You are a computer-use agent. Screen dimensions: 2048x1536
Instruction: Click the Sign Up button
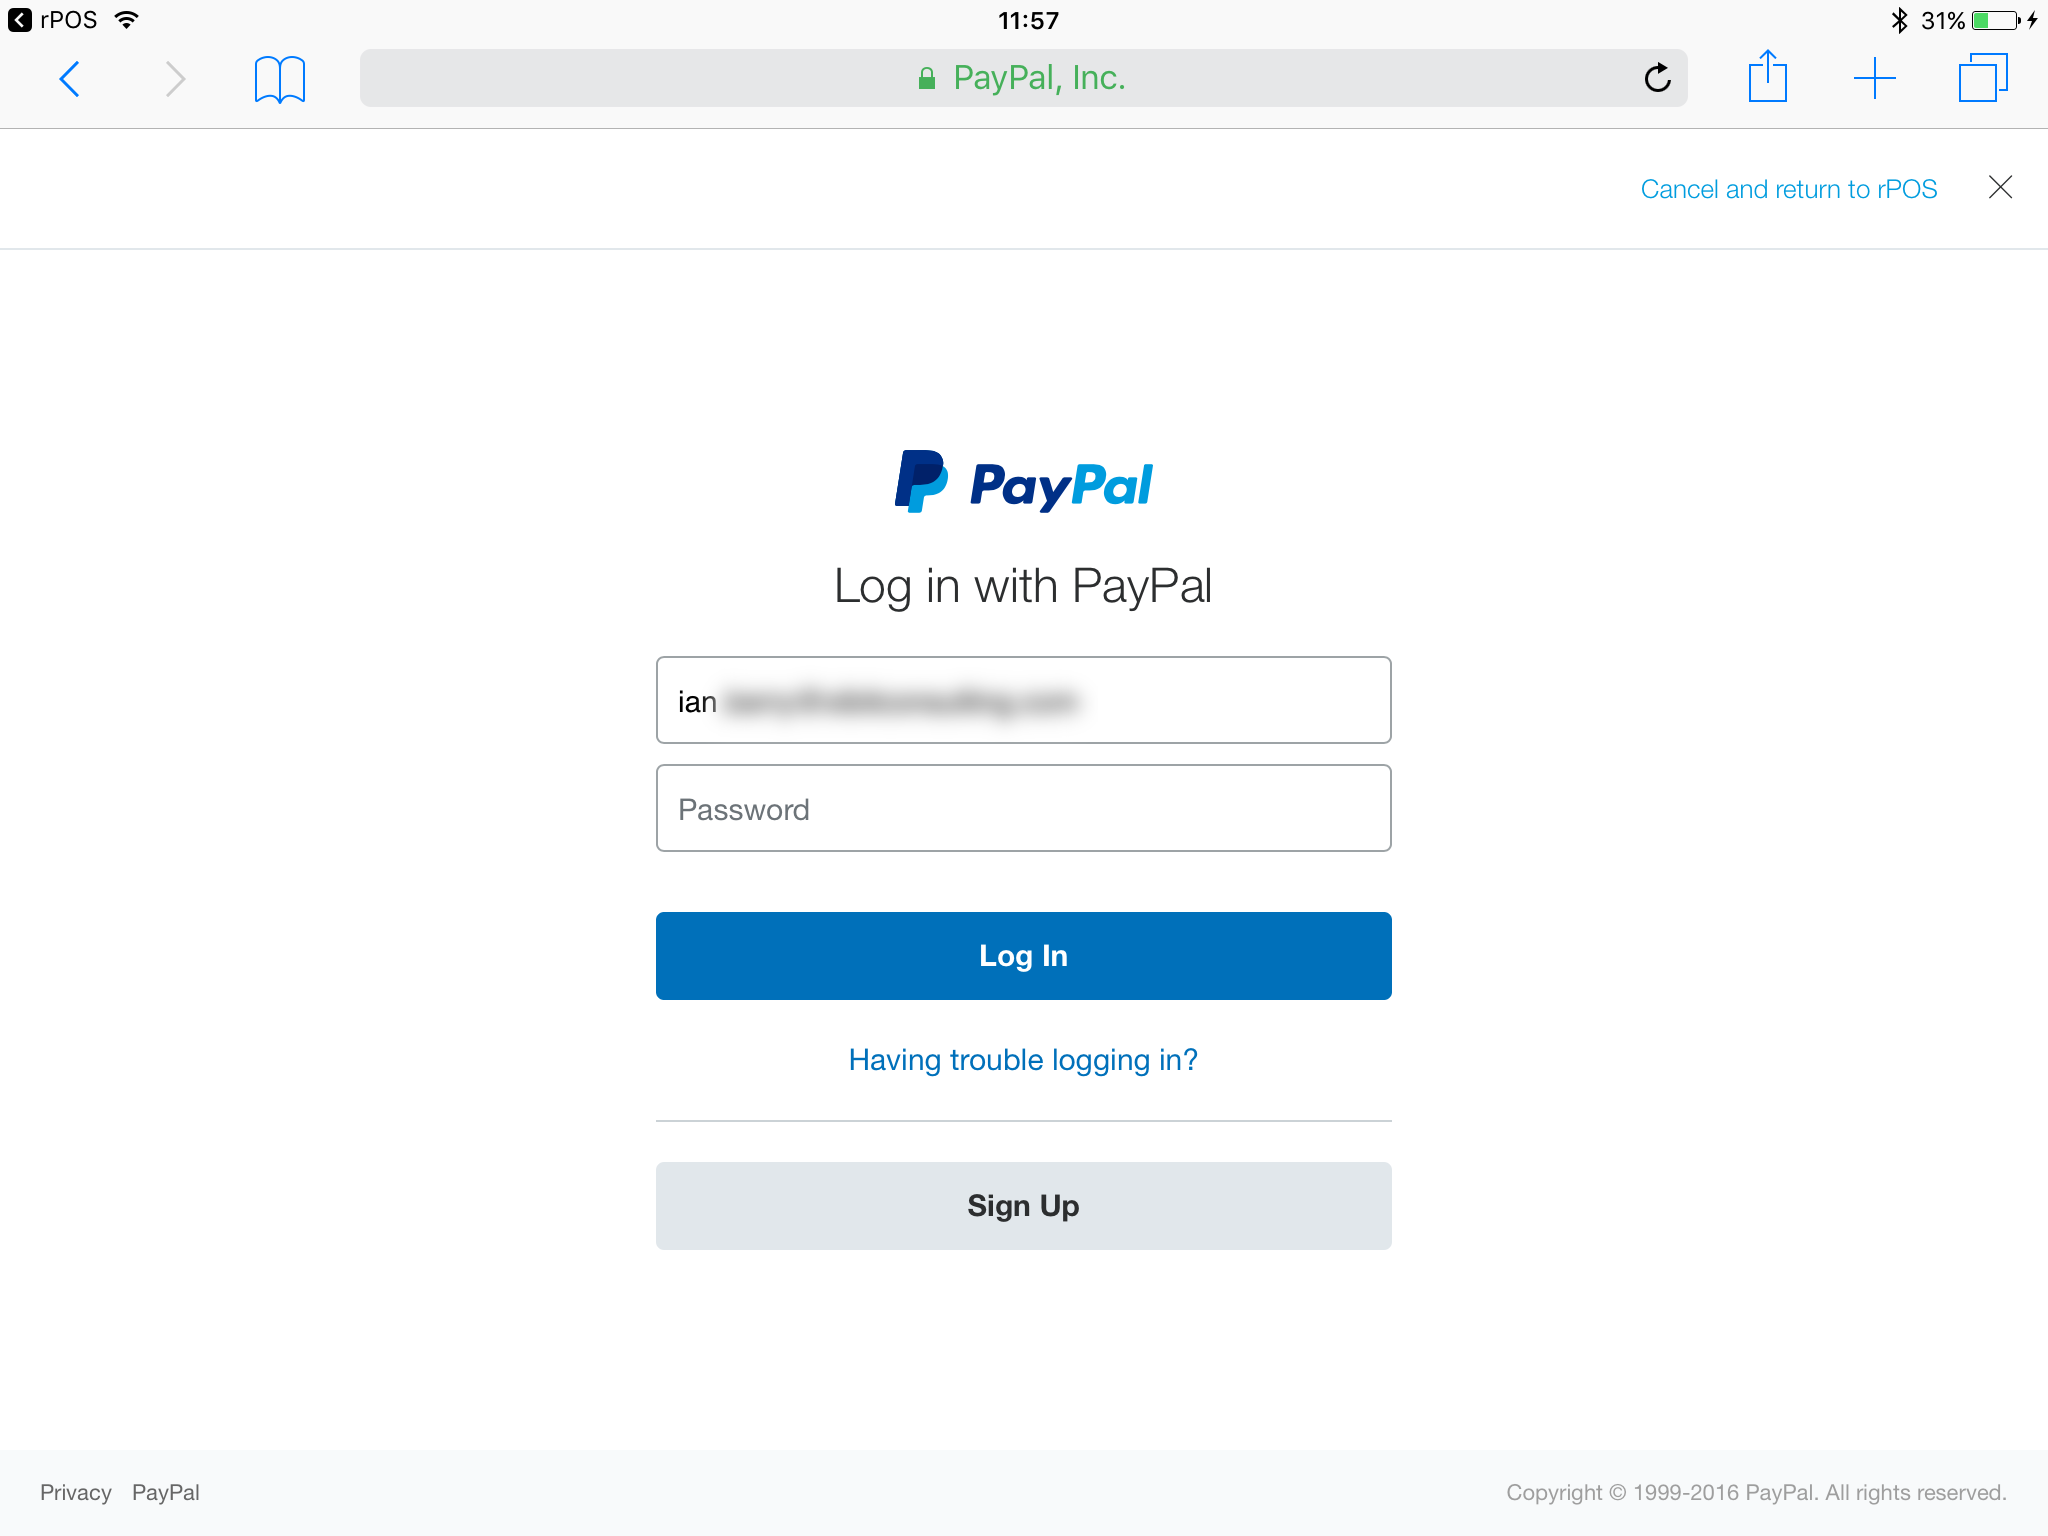click(1023, 1206)
